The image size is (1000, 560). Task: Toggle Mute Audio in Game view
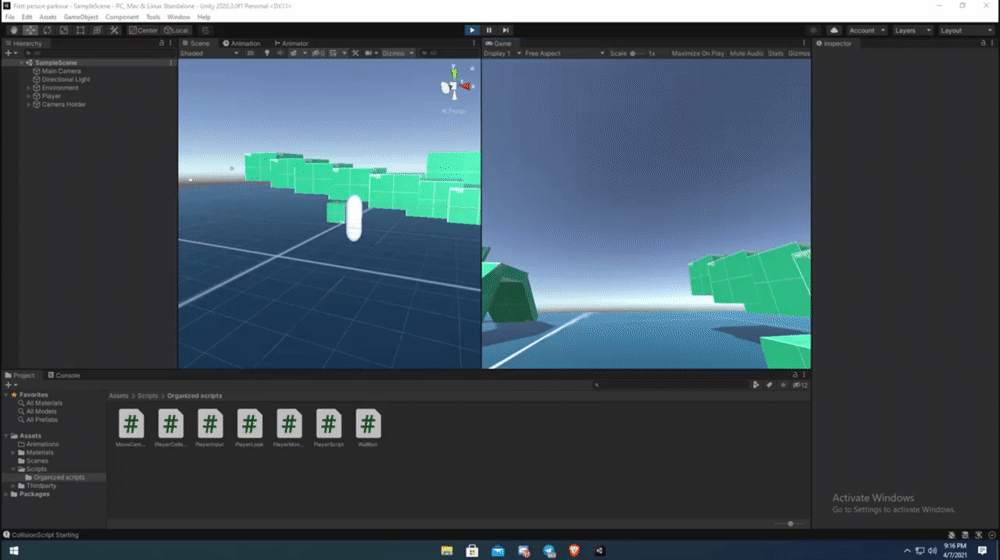coord(746,54)
